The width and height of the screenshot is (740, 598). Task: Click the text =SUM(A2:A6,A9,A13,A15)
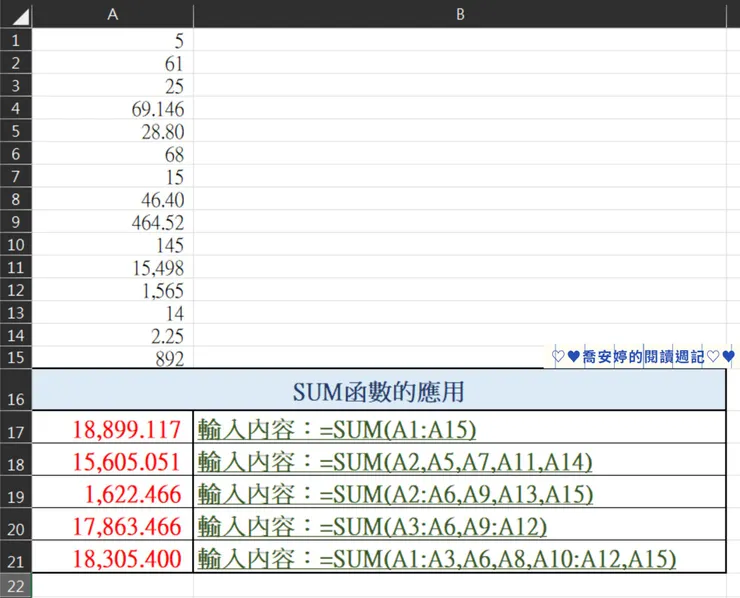coord(456,494)
